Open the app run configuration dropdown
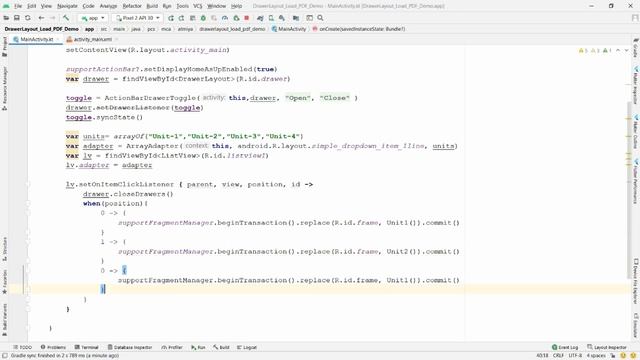The image size is (640, 360). [93, 18]
